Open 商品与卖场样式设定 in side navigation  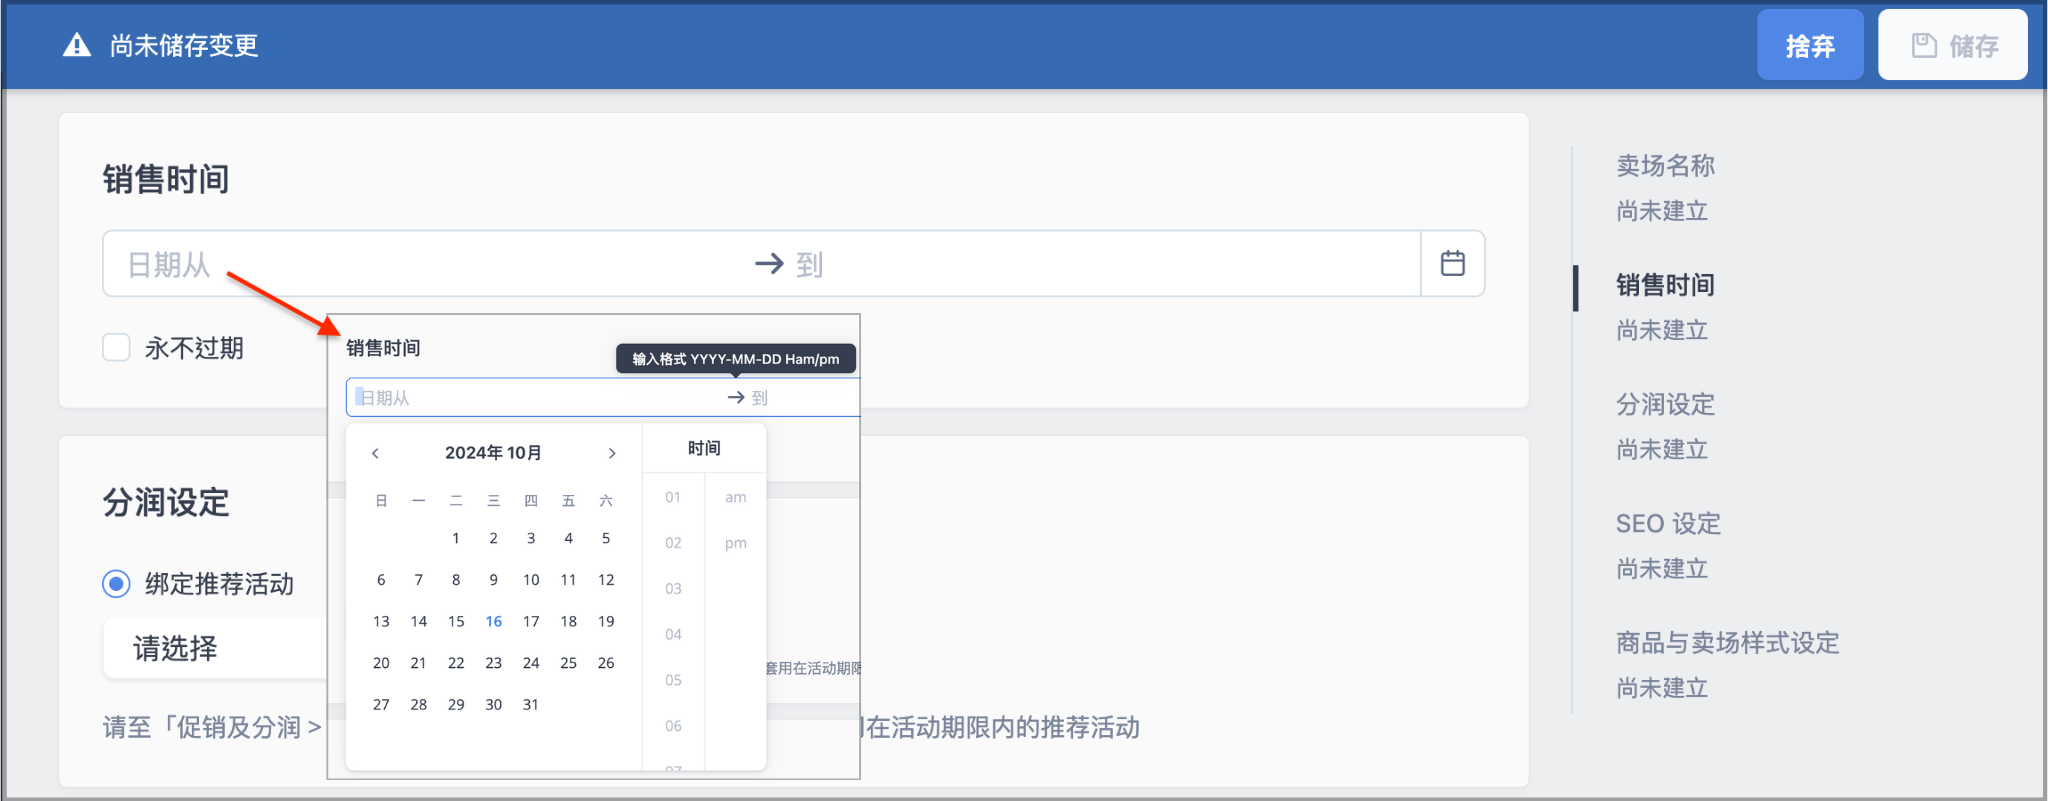pos(1728,642)
